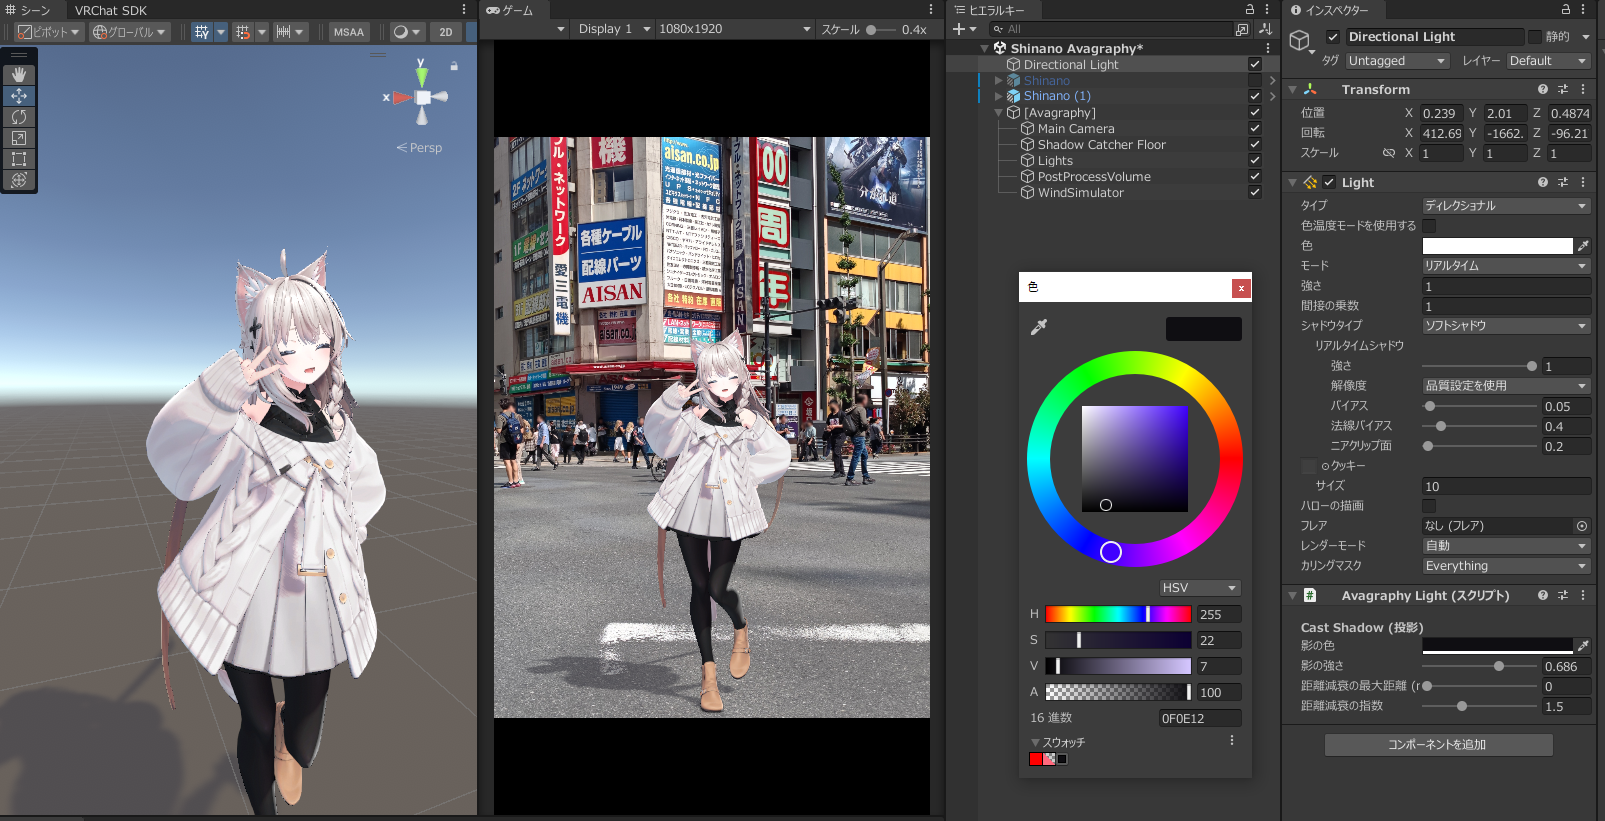Screen dimensions: 1605x821
Task: Toggle 2D view button
Action: click(446, 32)
